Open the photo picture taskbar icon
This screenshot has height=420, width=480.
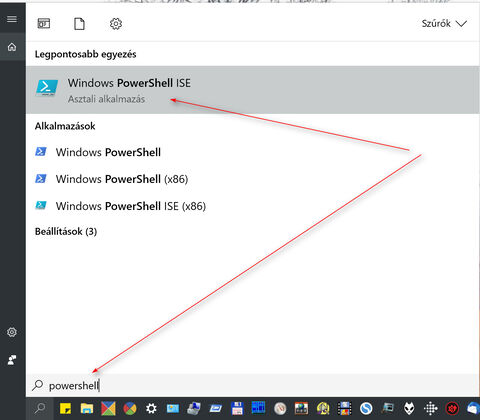tap(173, 408)
